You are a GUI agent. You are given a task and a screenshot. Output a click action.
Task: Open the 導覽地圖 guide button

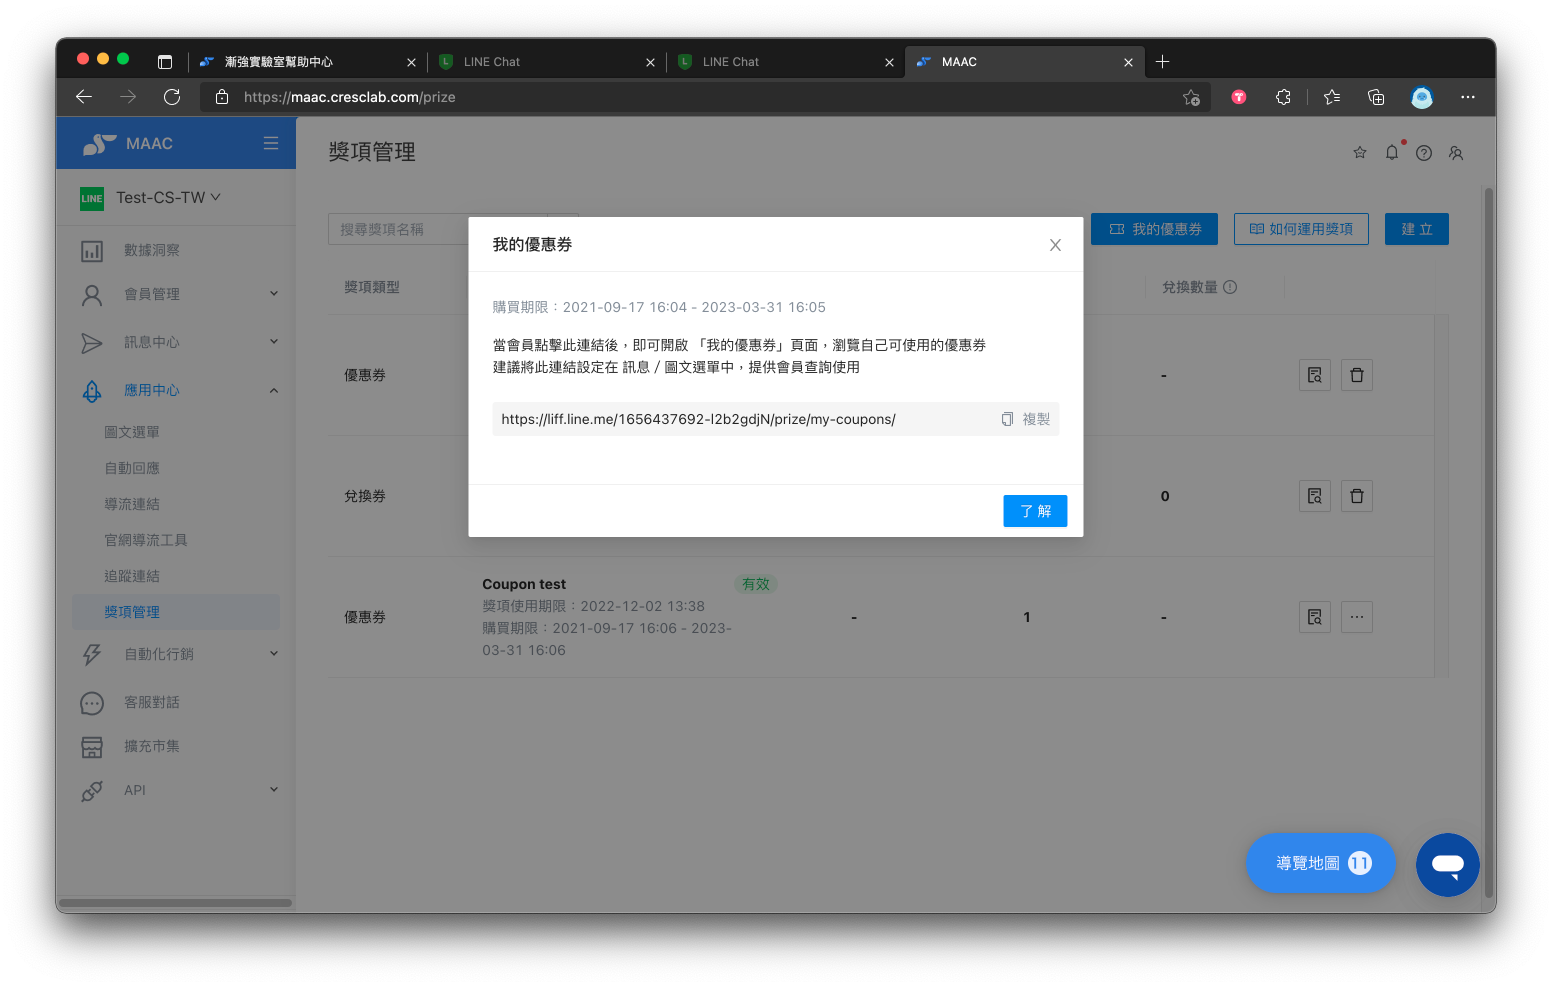click(x=1320, y=863)
